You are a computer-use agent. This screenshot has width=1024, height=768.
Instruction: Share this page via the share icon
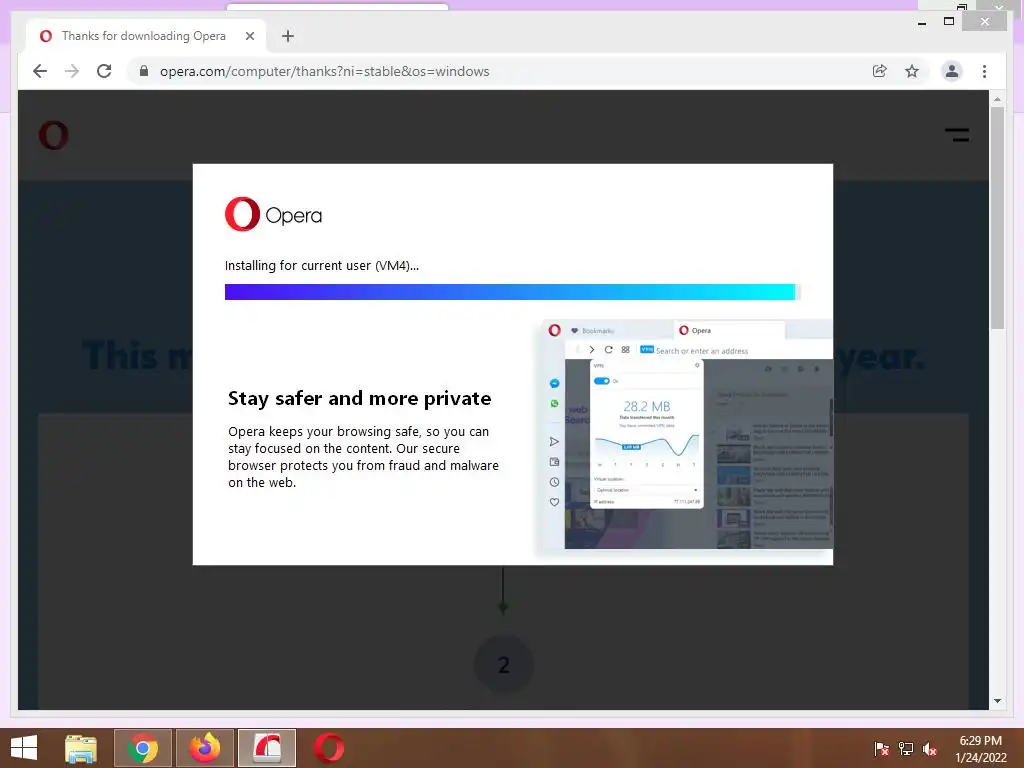[880, 71]
